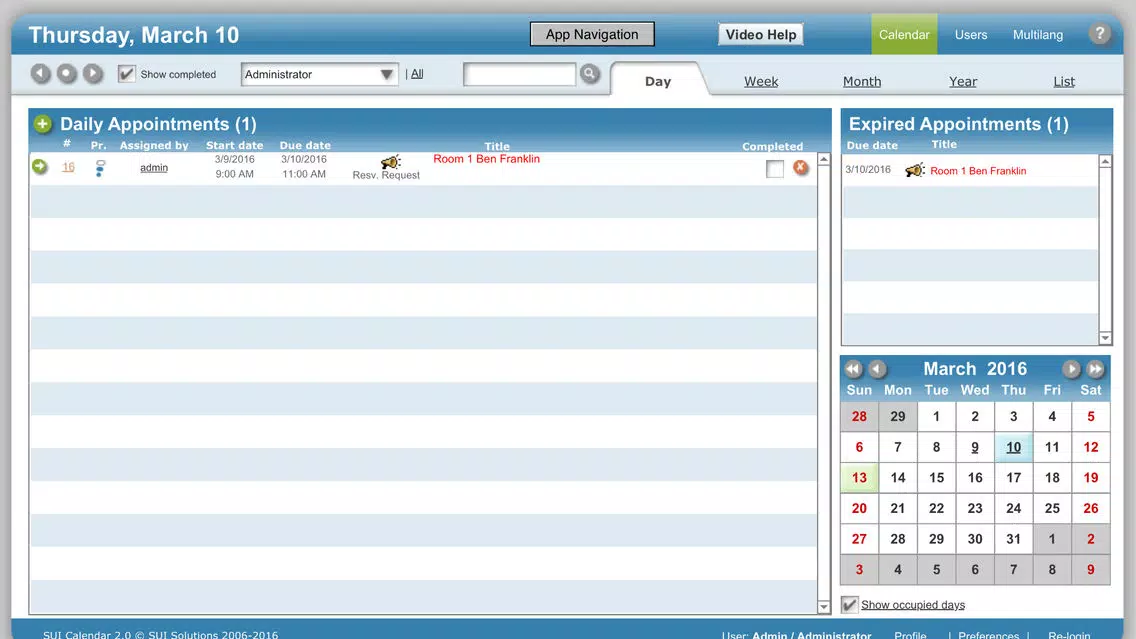Click the Re-login footer link
This screenshot has height=639, width=1136.
[1069, 635]
